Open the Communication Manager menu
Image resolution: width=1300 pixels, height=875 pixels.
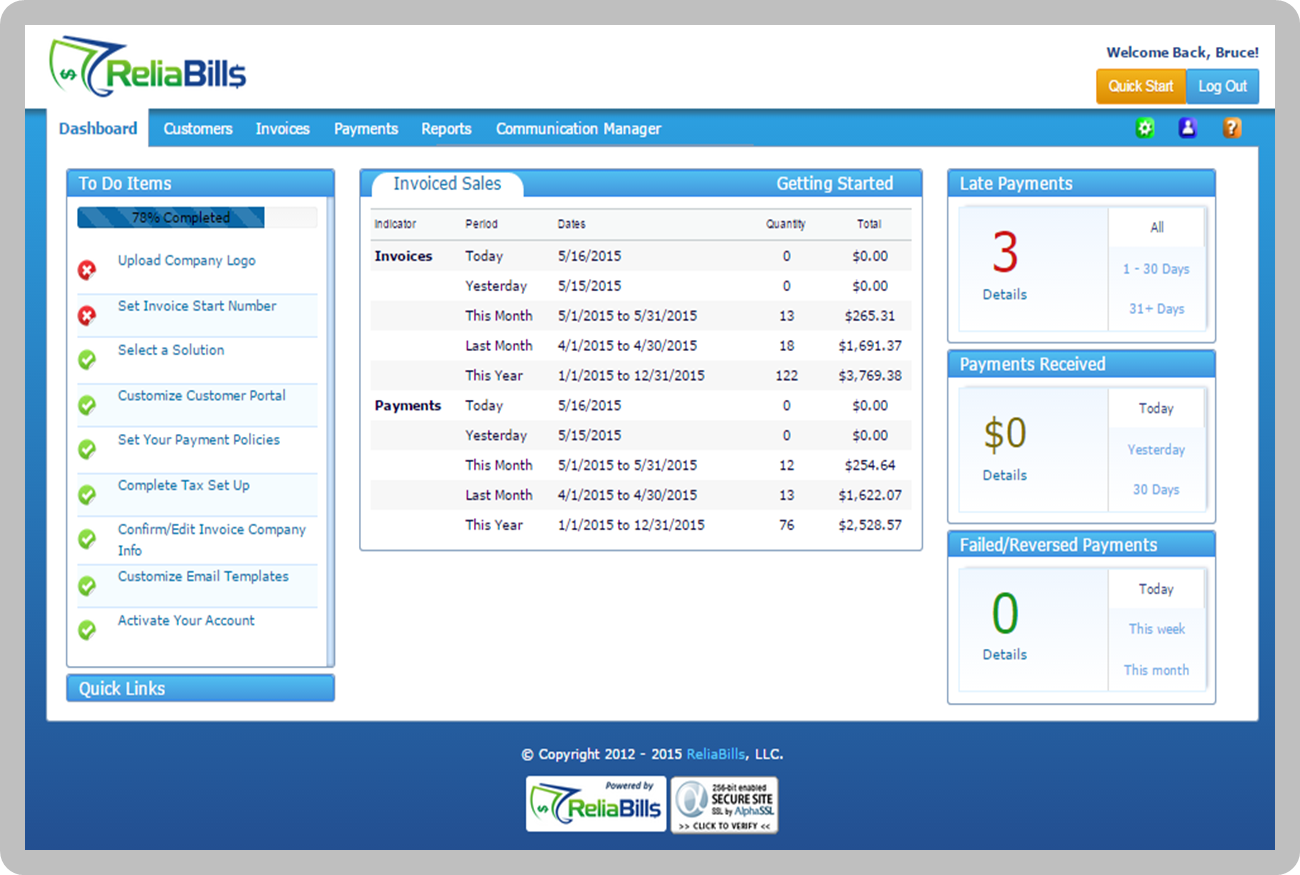point(578,128)
